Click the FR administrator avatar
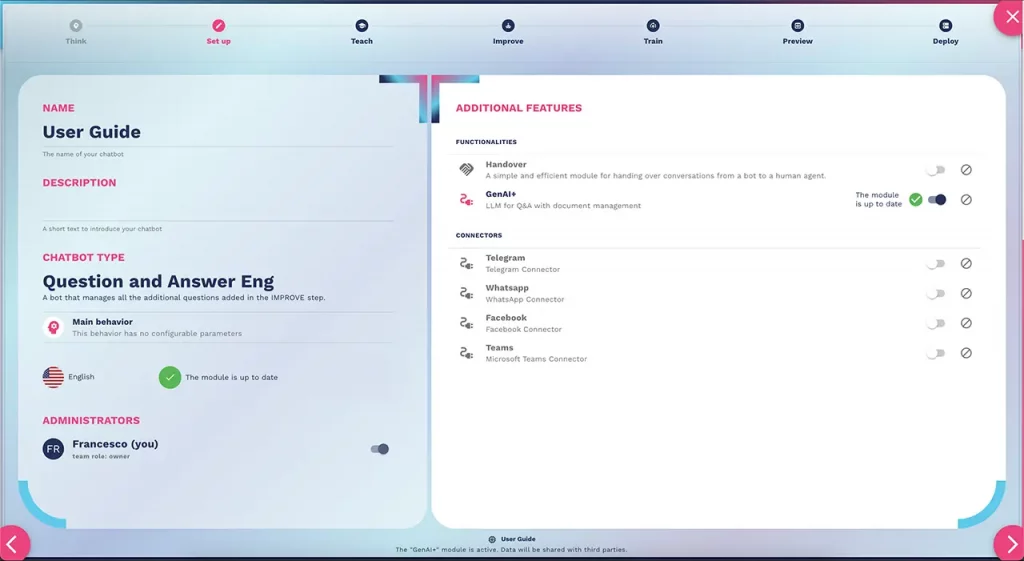The image size is (1024, 561). click(x=54, y=449)
